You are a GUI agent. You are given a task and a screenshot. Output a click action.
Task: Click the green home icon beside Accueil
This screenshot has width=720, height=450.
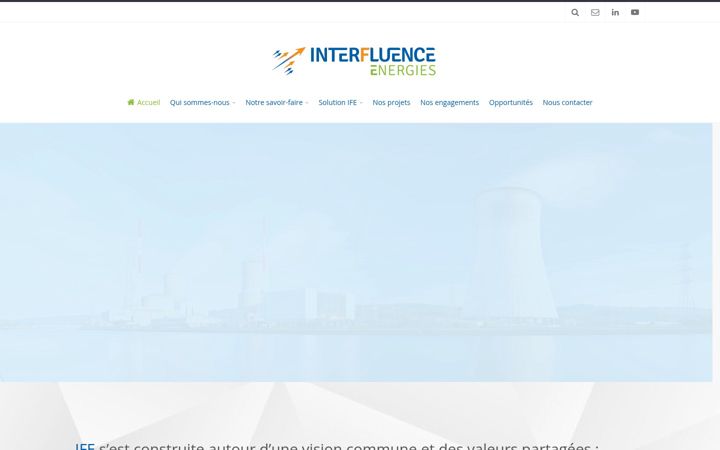[x=131, y=102]
